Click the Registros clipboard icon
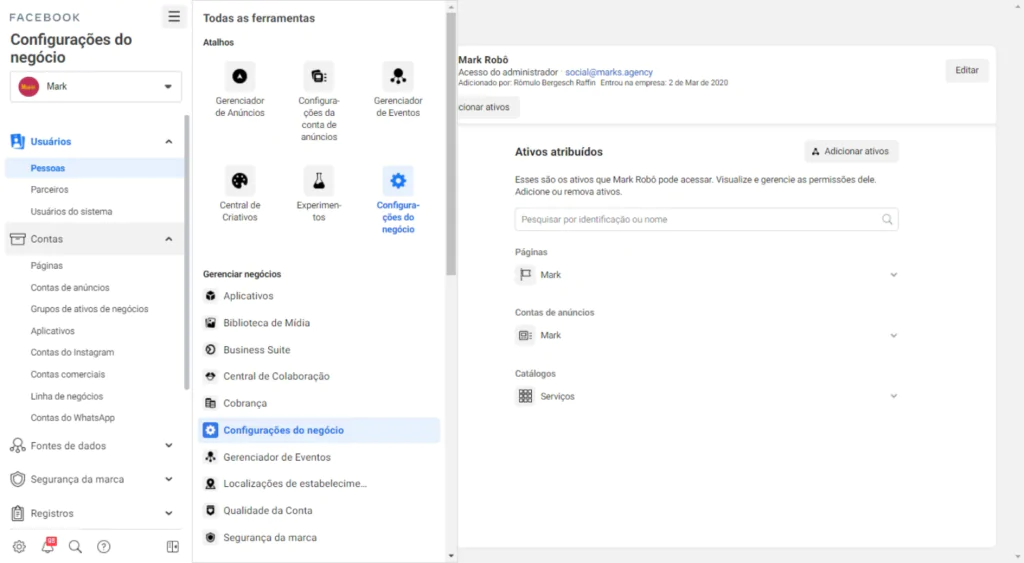This screenshot has width=1024, height=563. click(x=18, y=513)
